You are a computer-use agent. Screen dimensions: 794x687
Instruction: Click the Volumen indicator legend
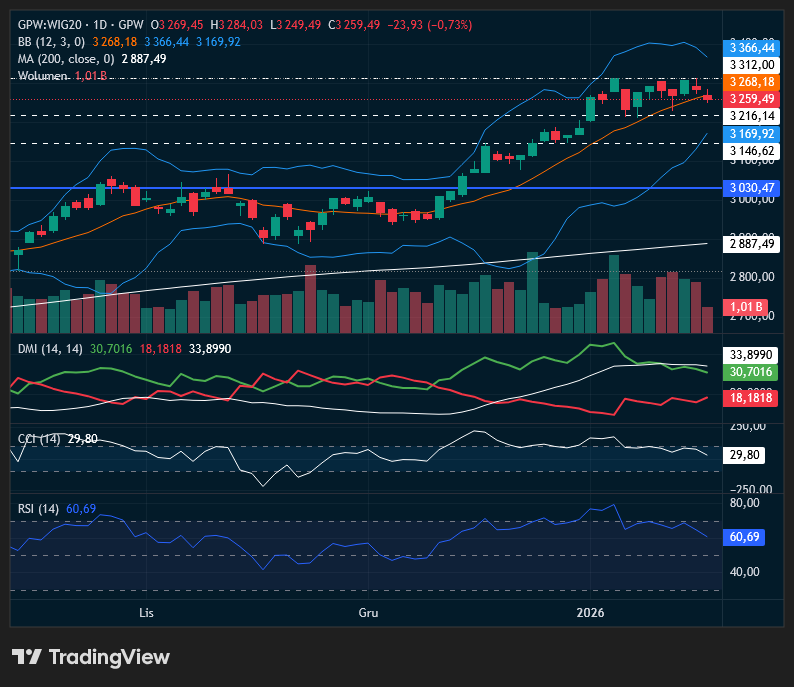click(43, 76)
